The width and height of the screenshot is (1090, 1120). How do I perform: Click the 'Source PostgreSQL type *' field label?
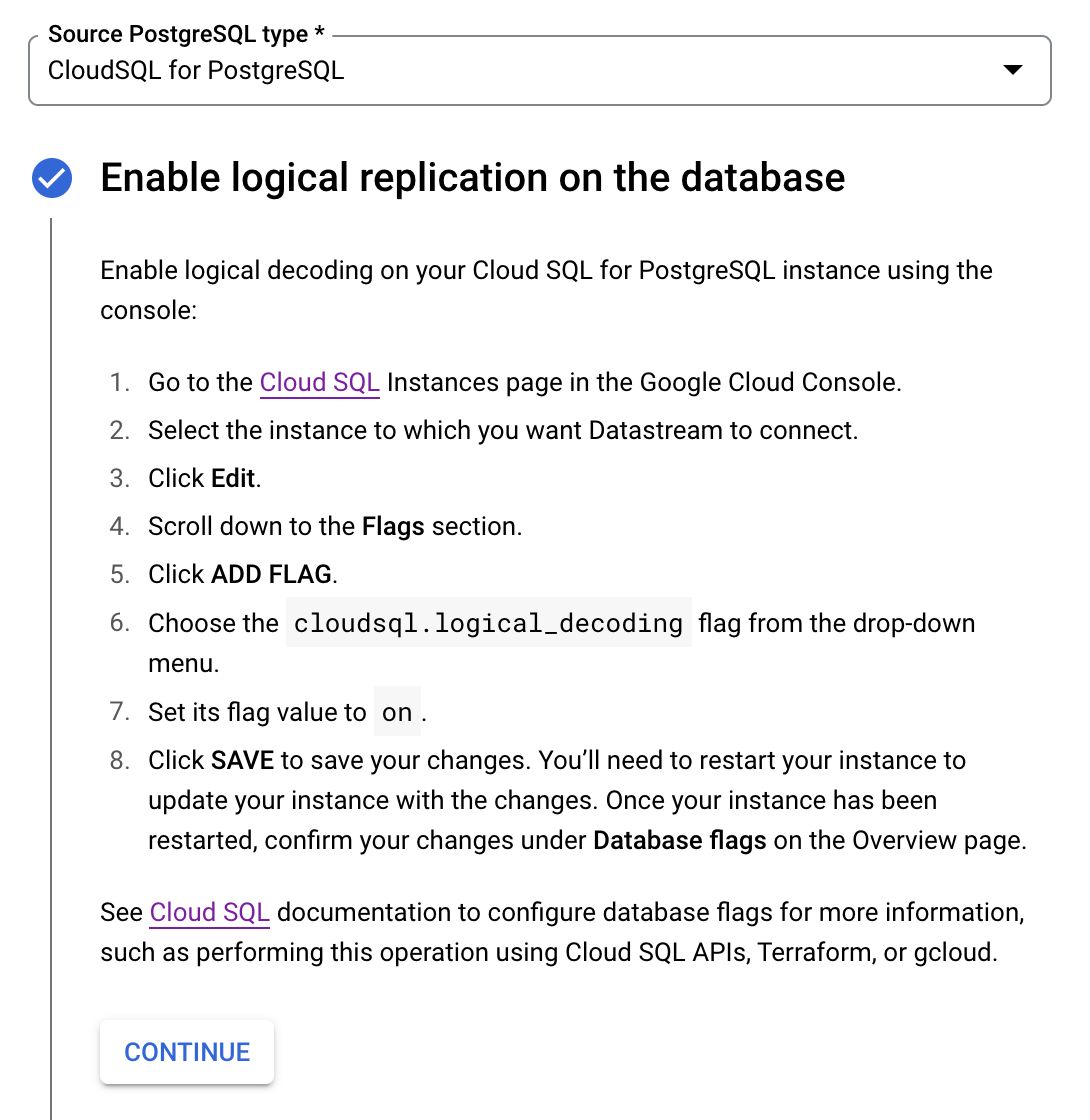coord(186,34)
